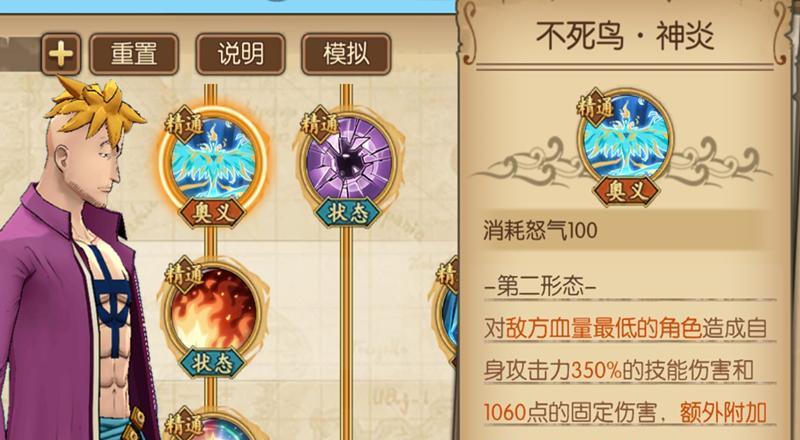Screen dimensions: 800x440
Task: Select the blue phoenix 奥义 skill icon
Action: pos(213,159)
